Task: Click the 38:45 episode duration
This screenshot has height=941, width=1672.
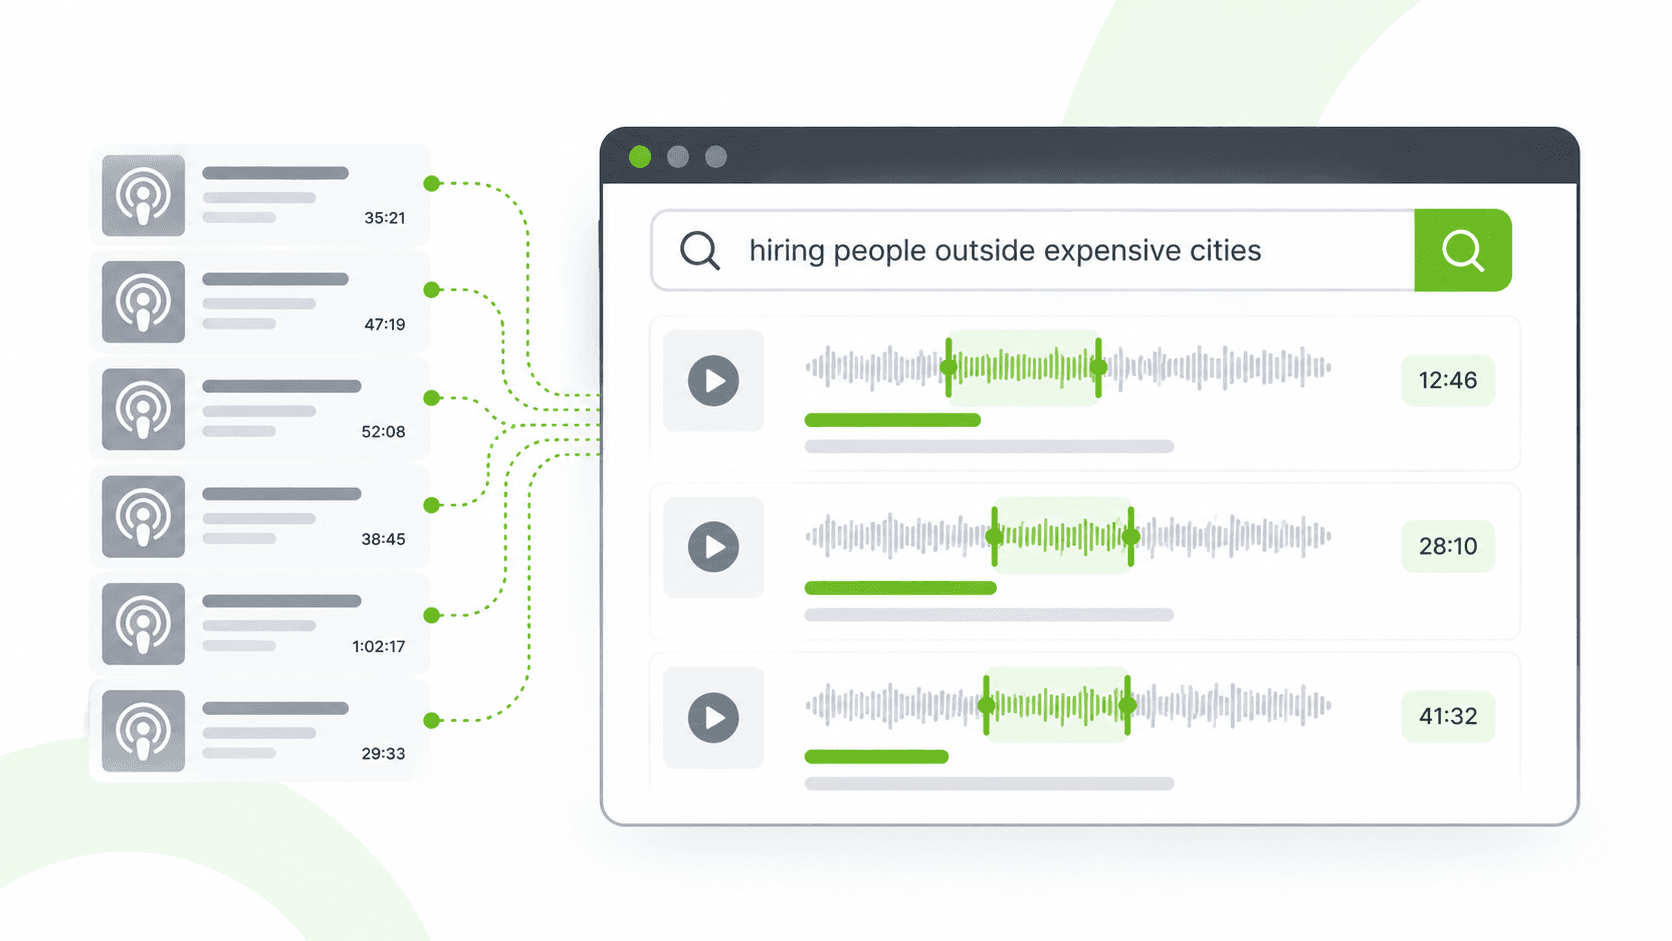Action: [383, 539]
